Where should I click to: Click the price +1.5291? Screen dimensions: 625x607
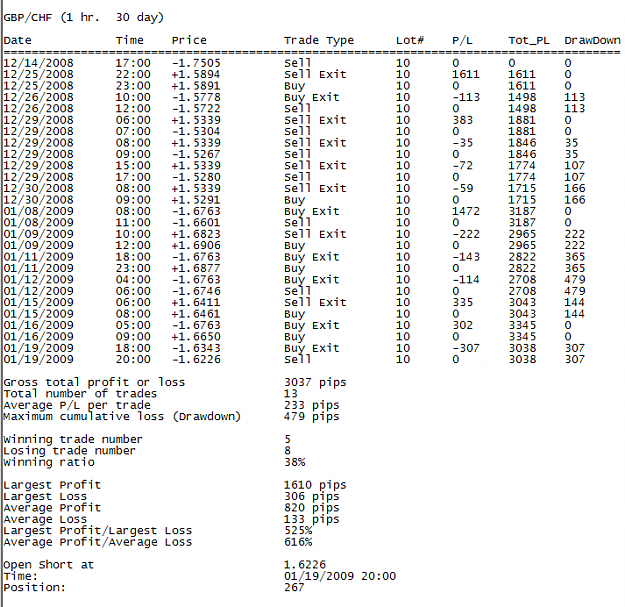(196, 200)
